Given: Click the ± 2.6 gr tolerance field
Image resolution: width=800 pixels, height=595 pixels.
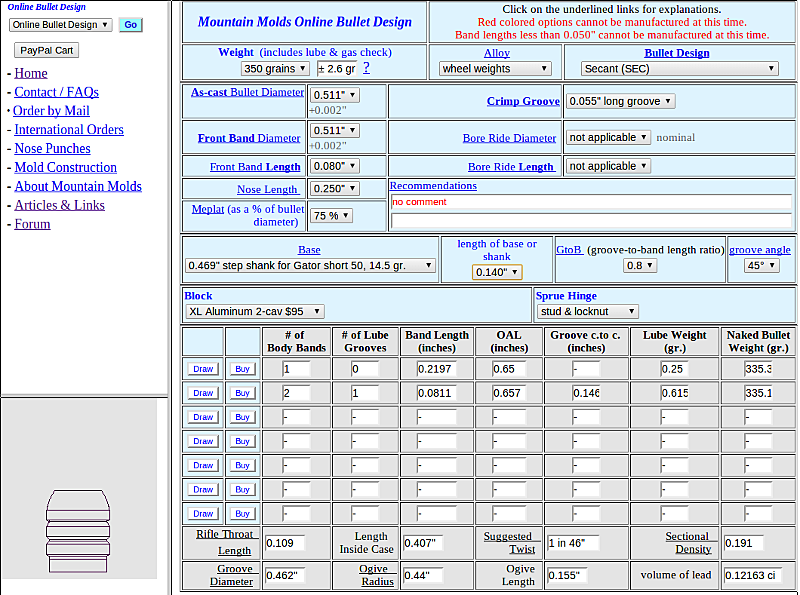Looking at the screenshot, I should click(337, 69).
